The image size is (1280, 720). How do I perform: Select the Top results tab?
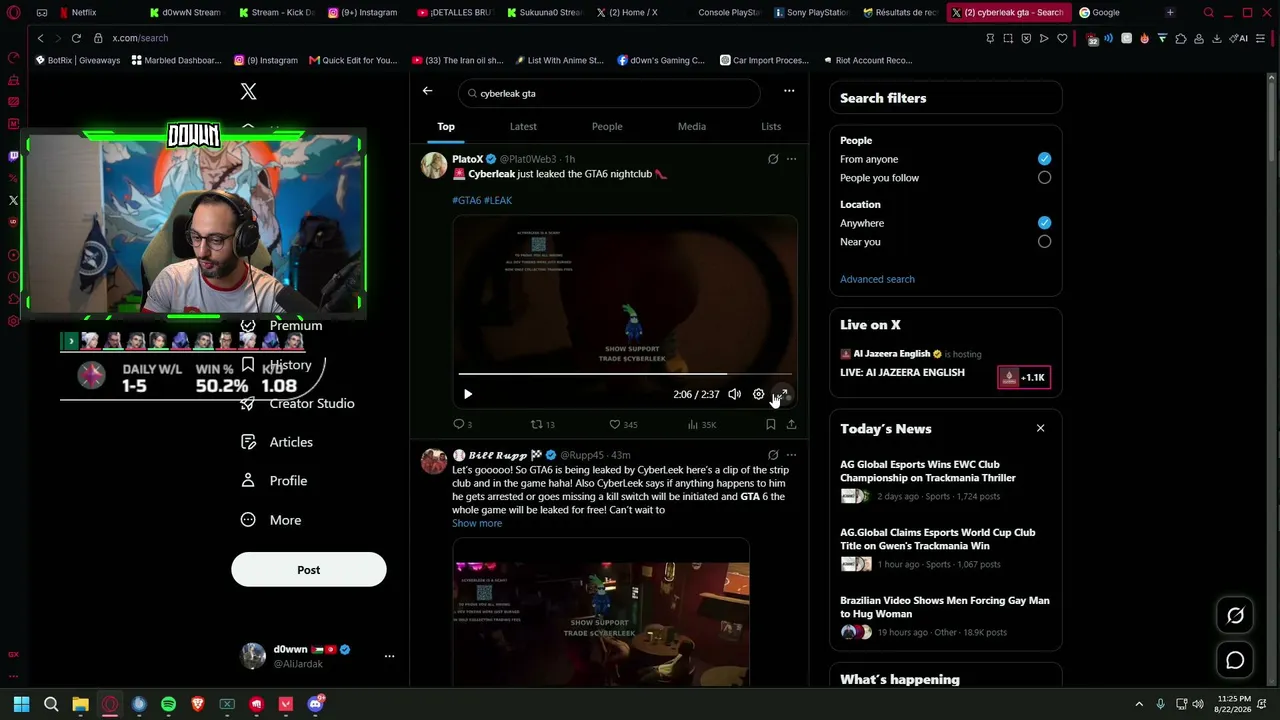446,127
